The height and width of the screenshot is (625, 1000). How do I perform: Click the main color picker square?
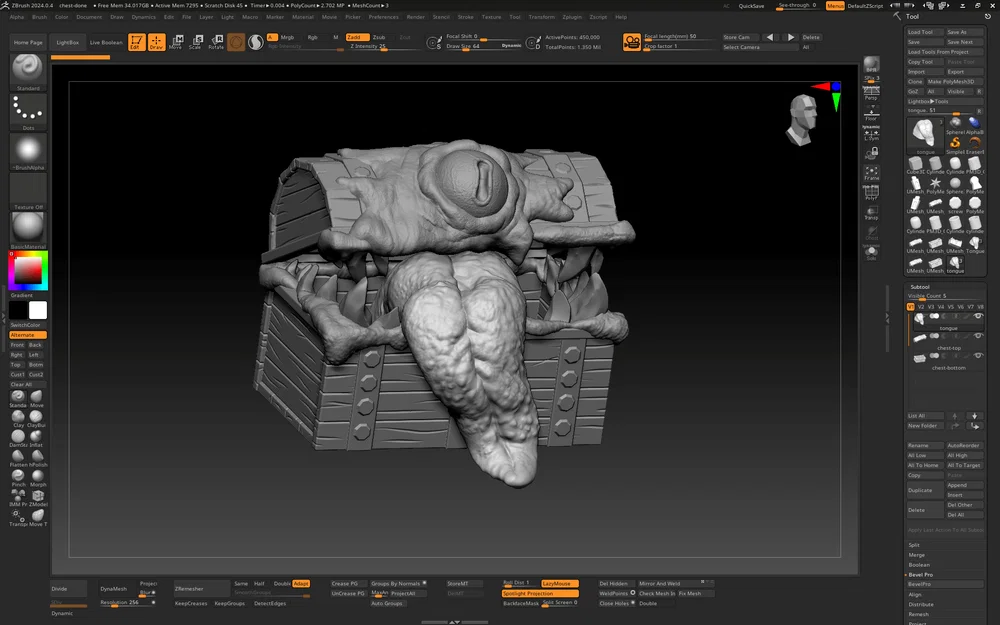29,270
